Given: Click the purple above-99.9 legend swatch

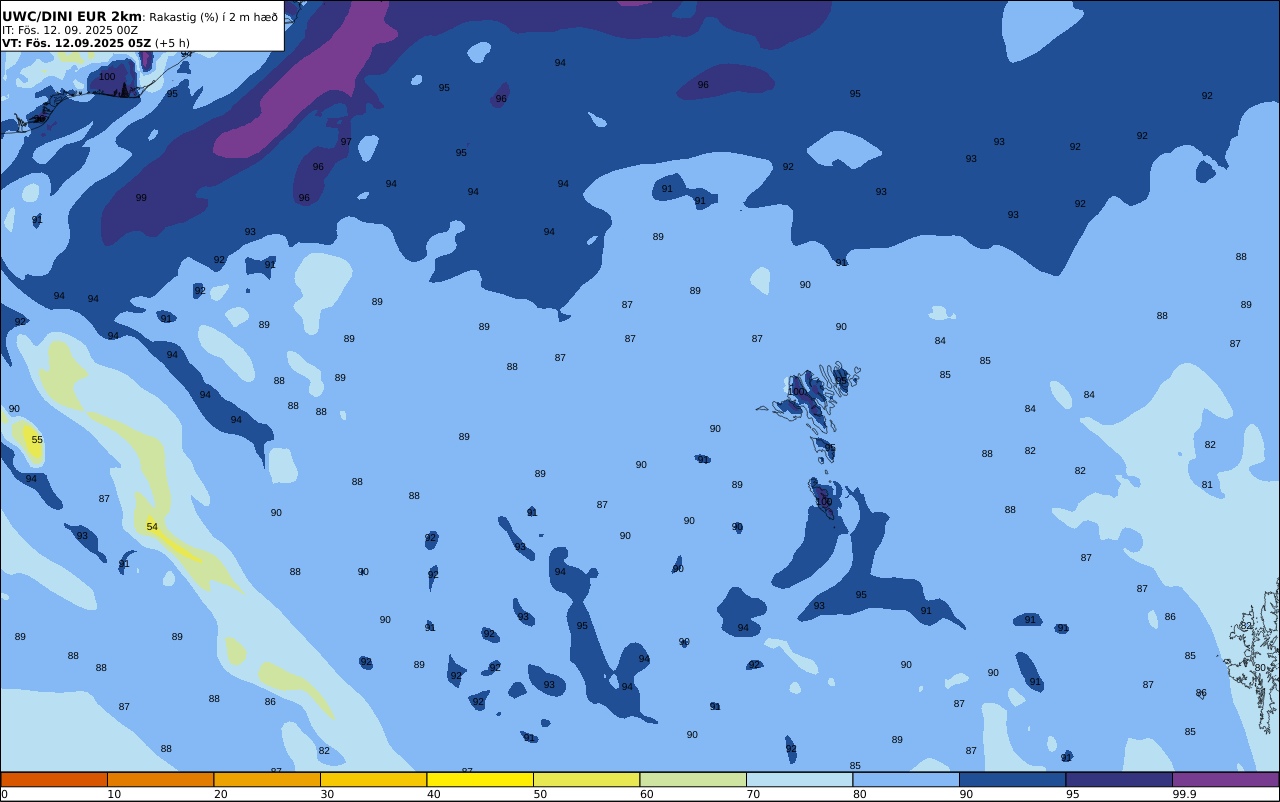Looking at the screenshot, I should tap(1225, 779).
